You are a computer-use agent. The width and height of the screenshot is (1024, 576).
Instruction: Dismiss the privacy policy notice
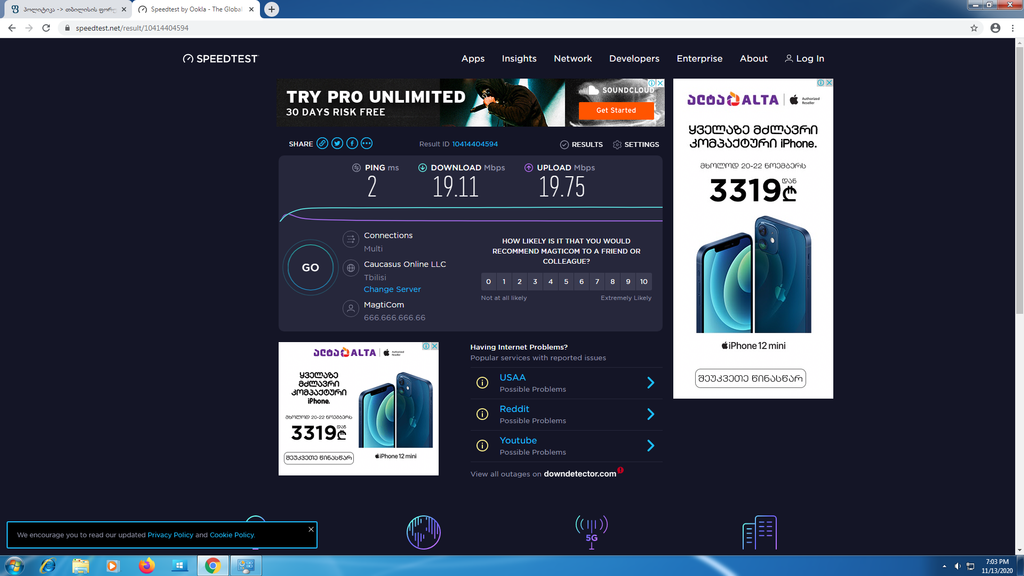point(311,528)
